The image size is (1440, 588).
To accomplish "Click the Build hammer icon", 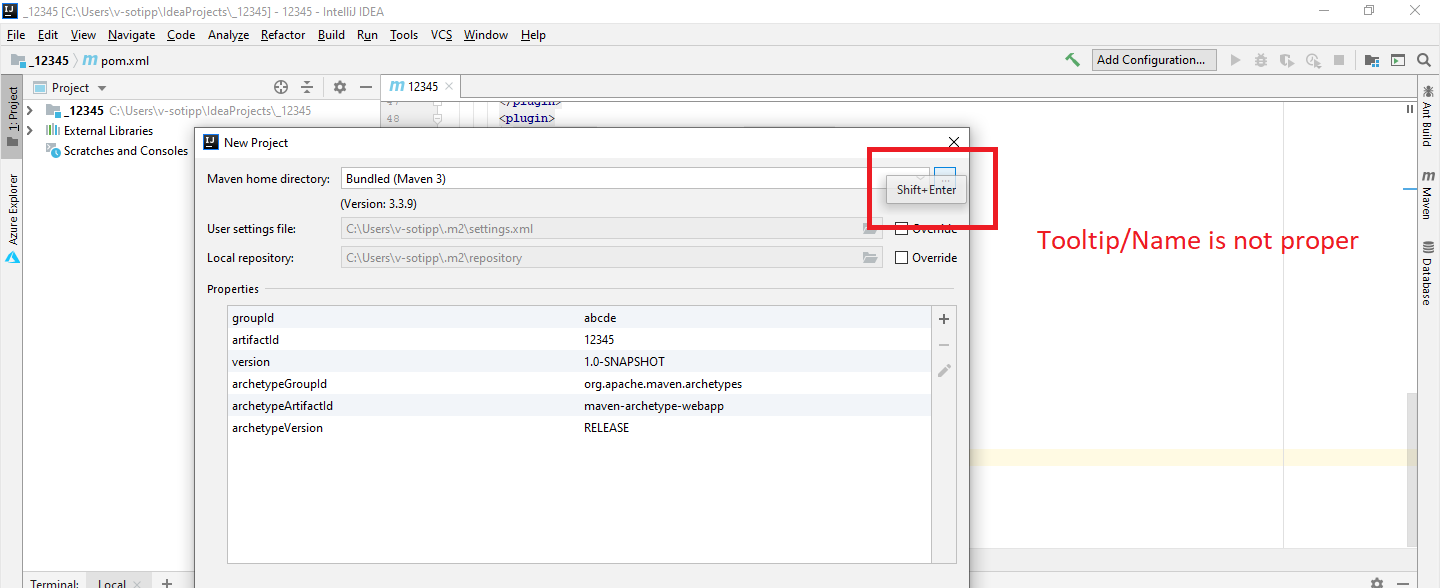I will point(1072,60).
